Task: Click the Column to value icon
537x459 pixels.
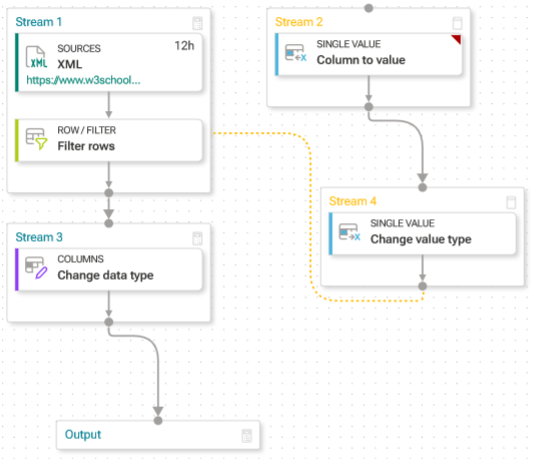Action: [296, 53]
